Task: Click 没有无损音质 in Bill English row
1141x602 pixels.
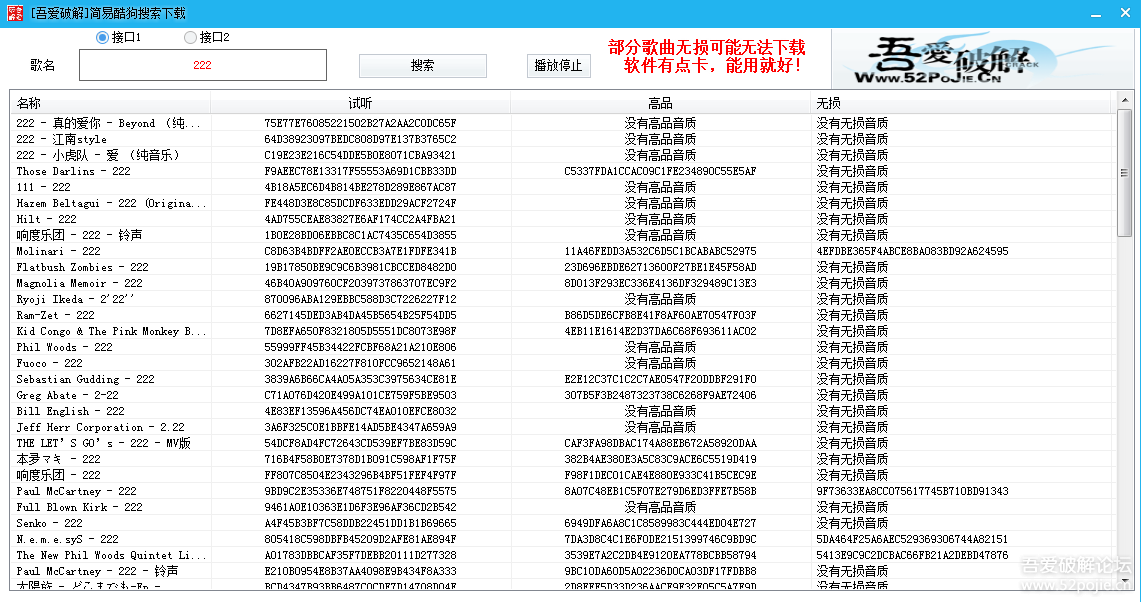Action: pos(852,411)
